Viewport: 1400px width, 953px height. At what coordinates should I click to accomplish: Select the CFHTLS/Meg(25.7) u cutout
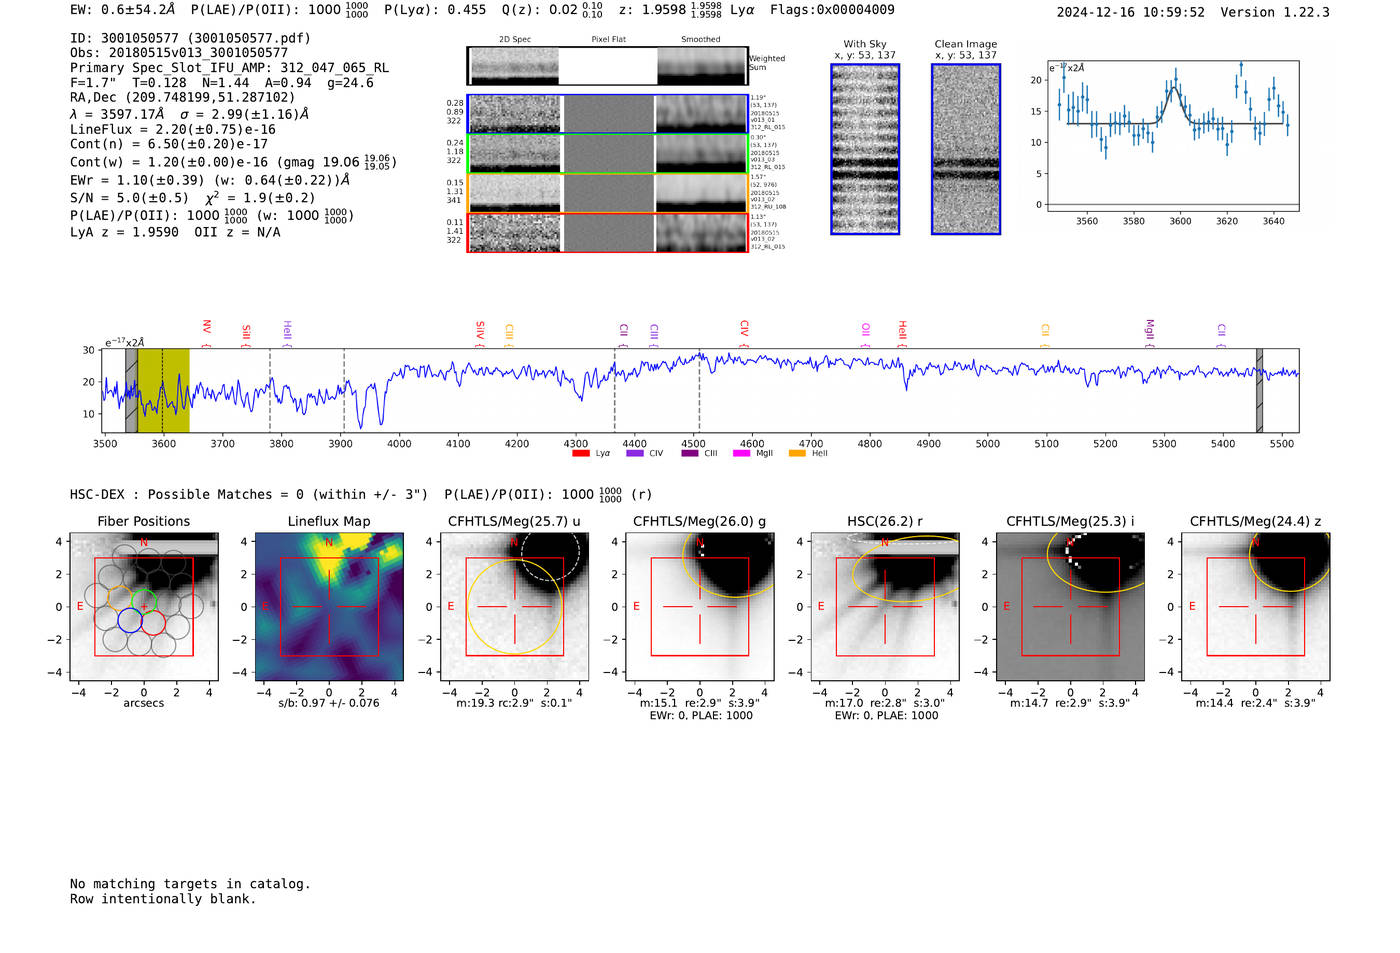(514, 606)
